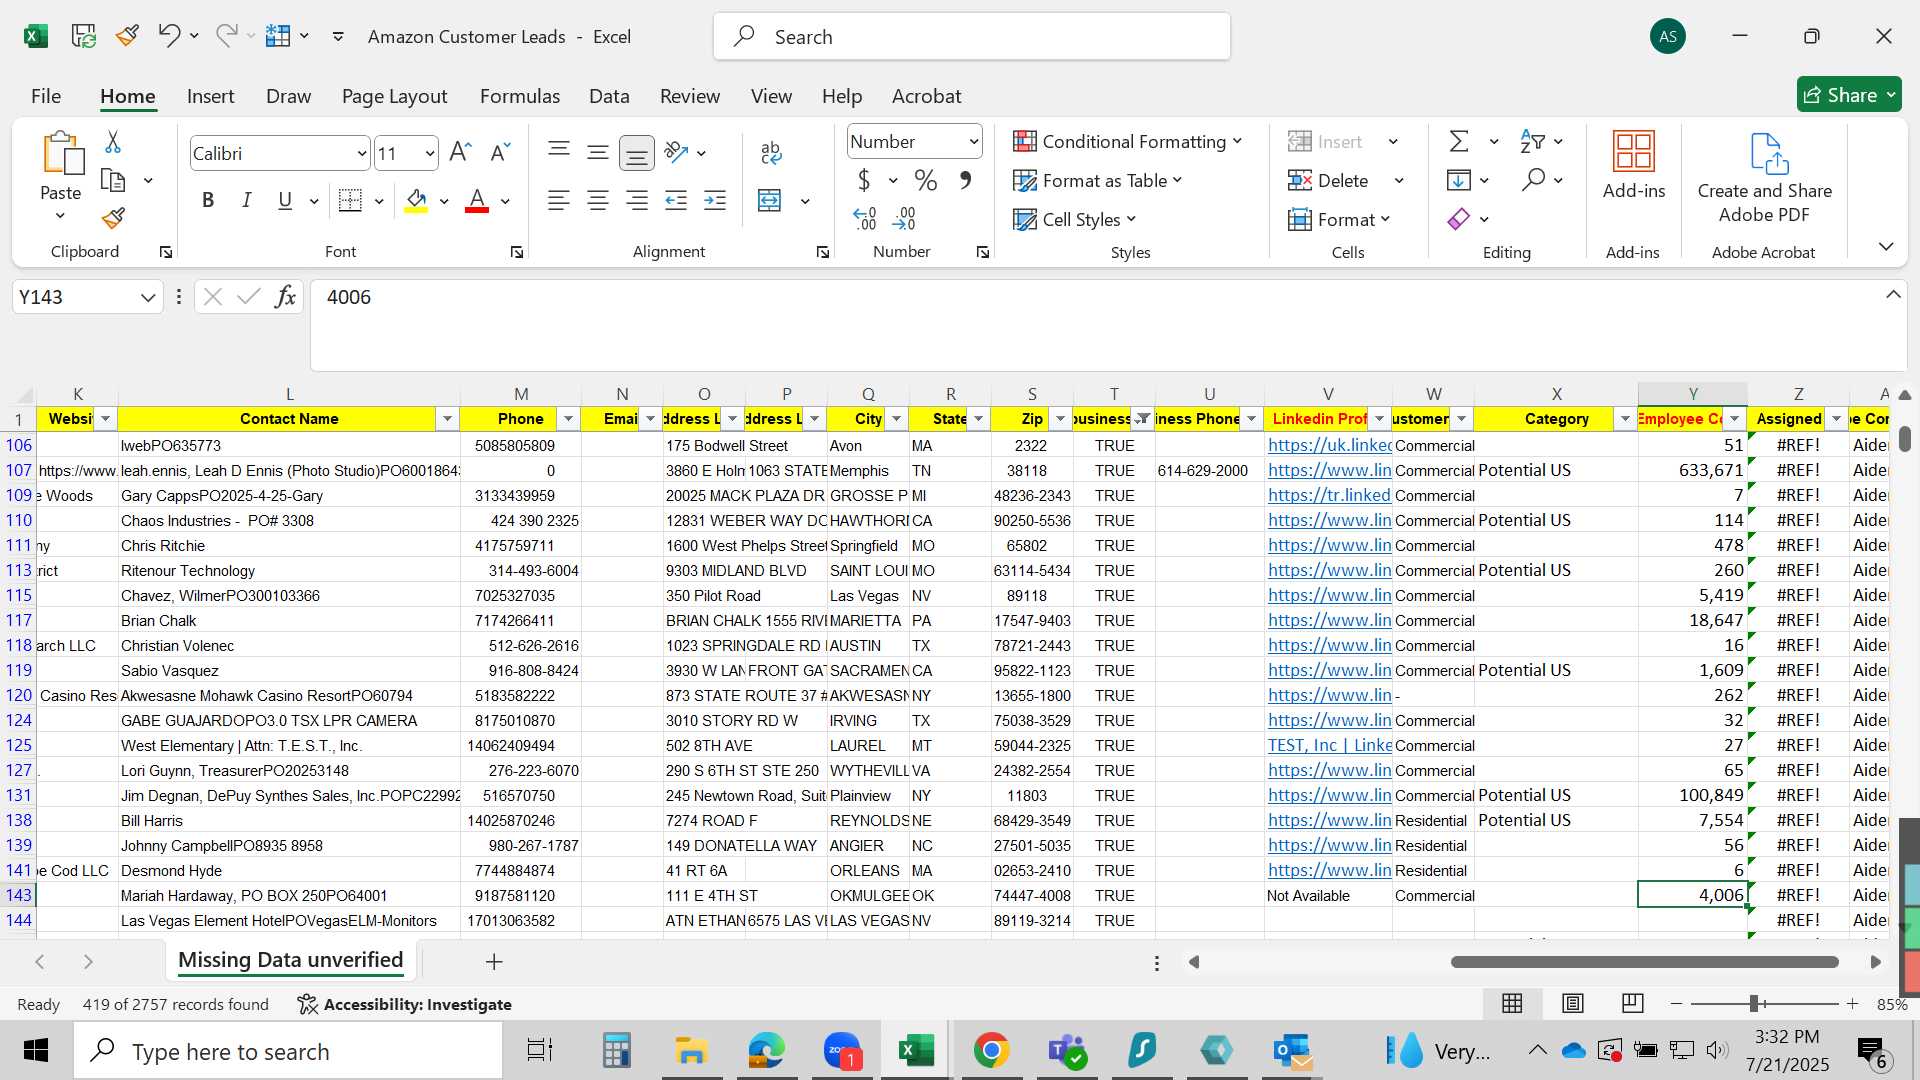Open the Formulas tab
The width and height of the screenshot is (1920, 1080).
pyautogui.click(x=520, y=96)
